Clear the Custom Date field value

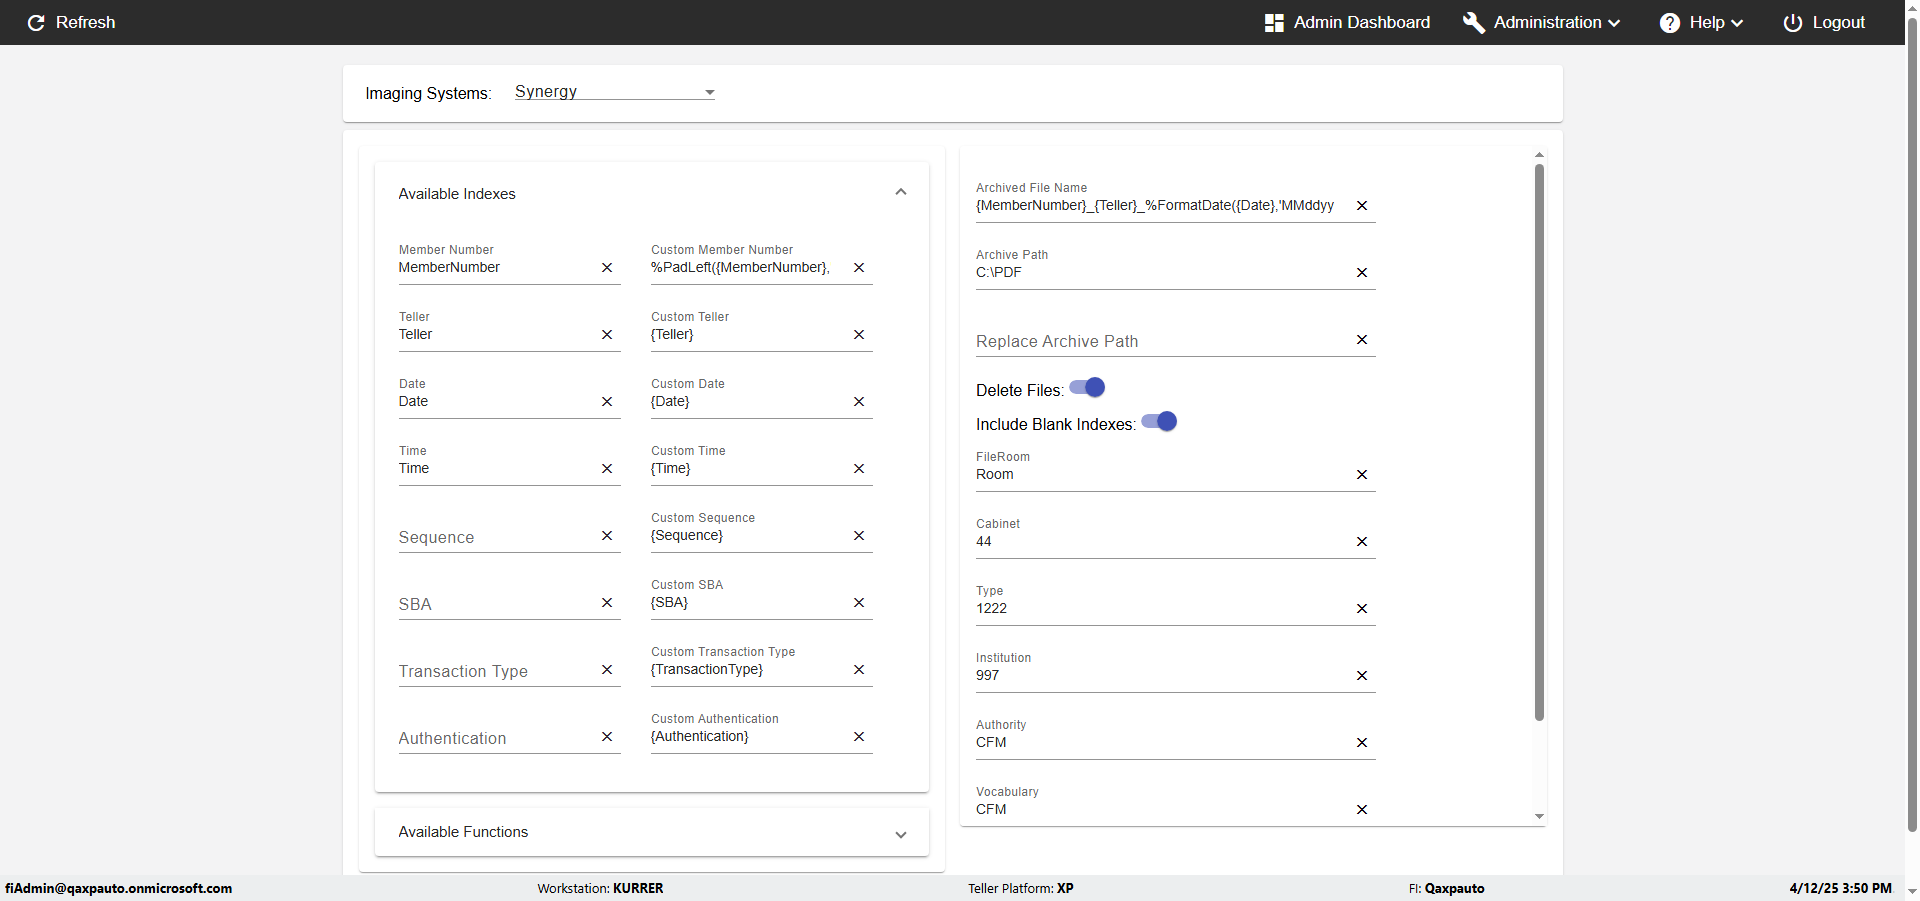click(859, 402)
